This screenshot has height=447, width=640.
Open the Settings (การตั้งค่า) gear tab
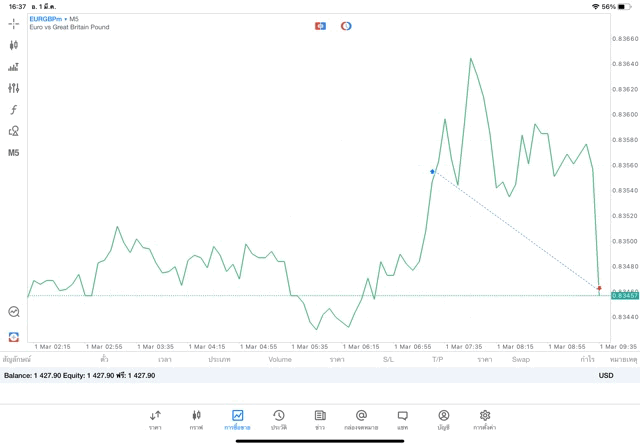pos(485,420)
